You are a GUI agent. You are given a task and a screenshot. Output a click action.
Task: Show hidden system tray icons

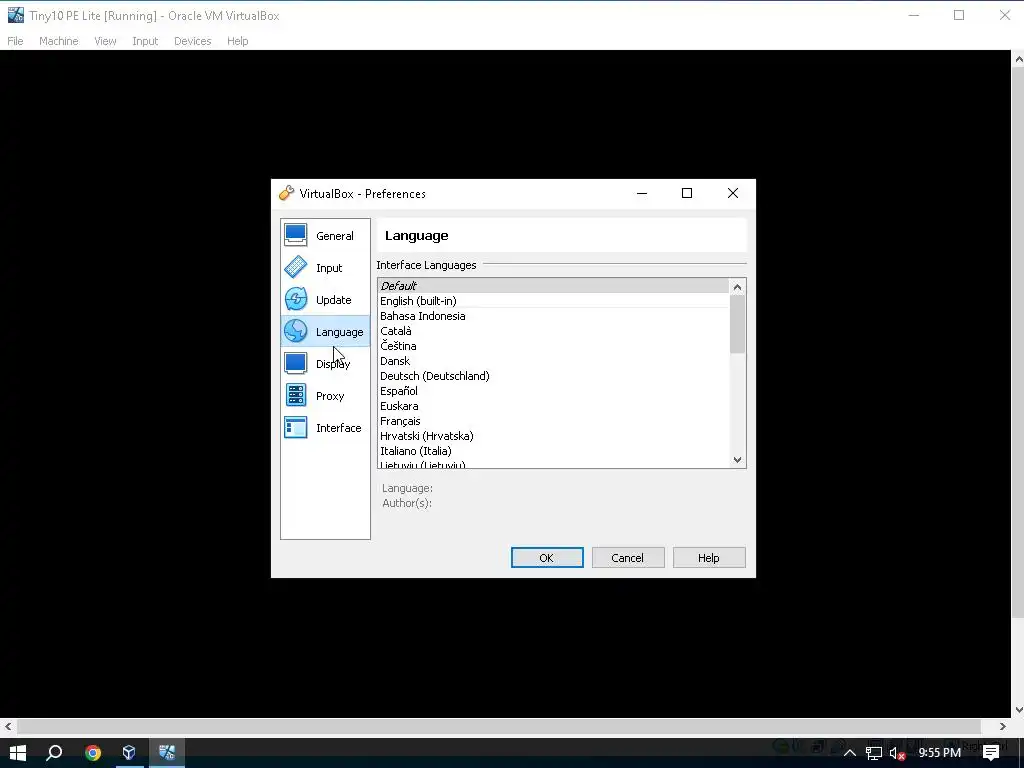[x=850, y=753]
